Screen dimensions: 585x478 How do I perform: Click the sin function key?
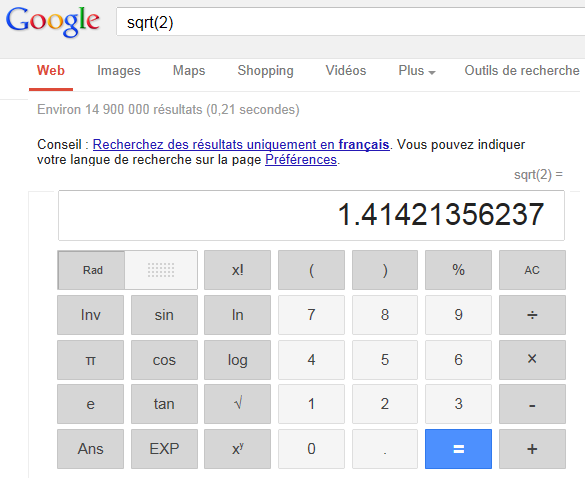click(164, 315)
